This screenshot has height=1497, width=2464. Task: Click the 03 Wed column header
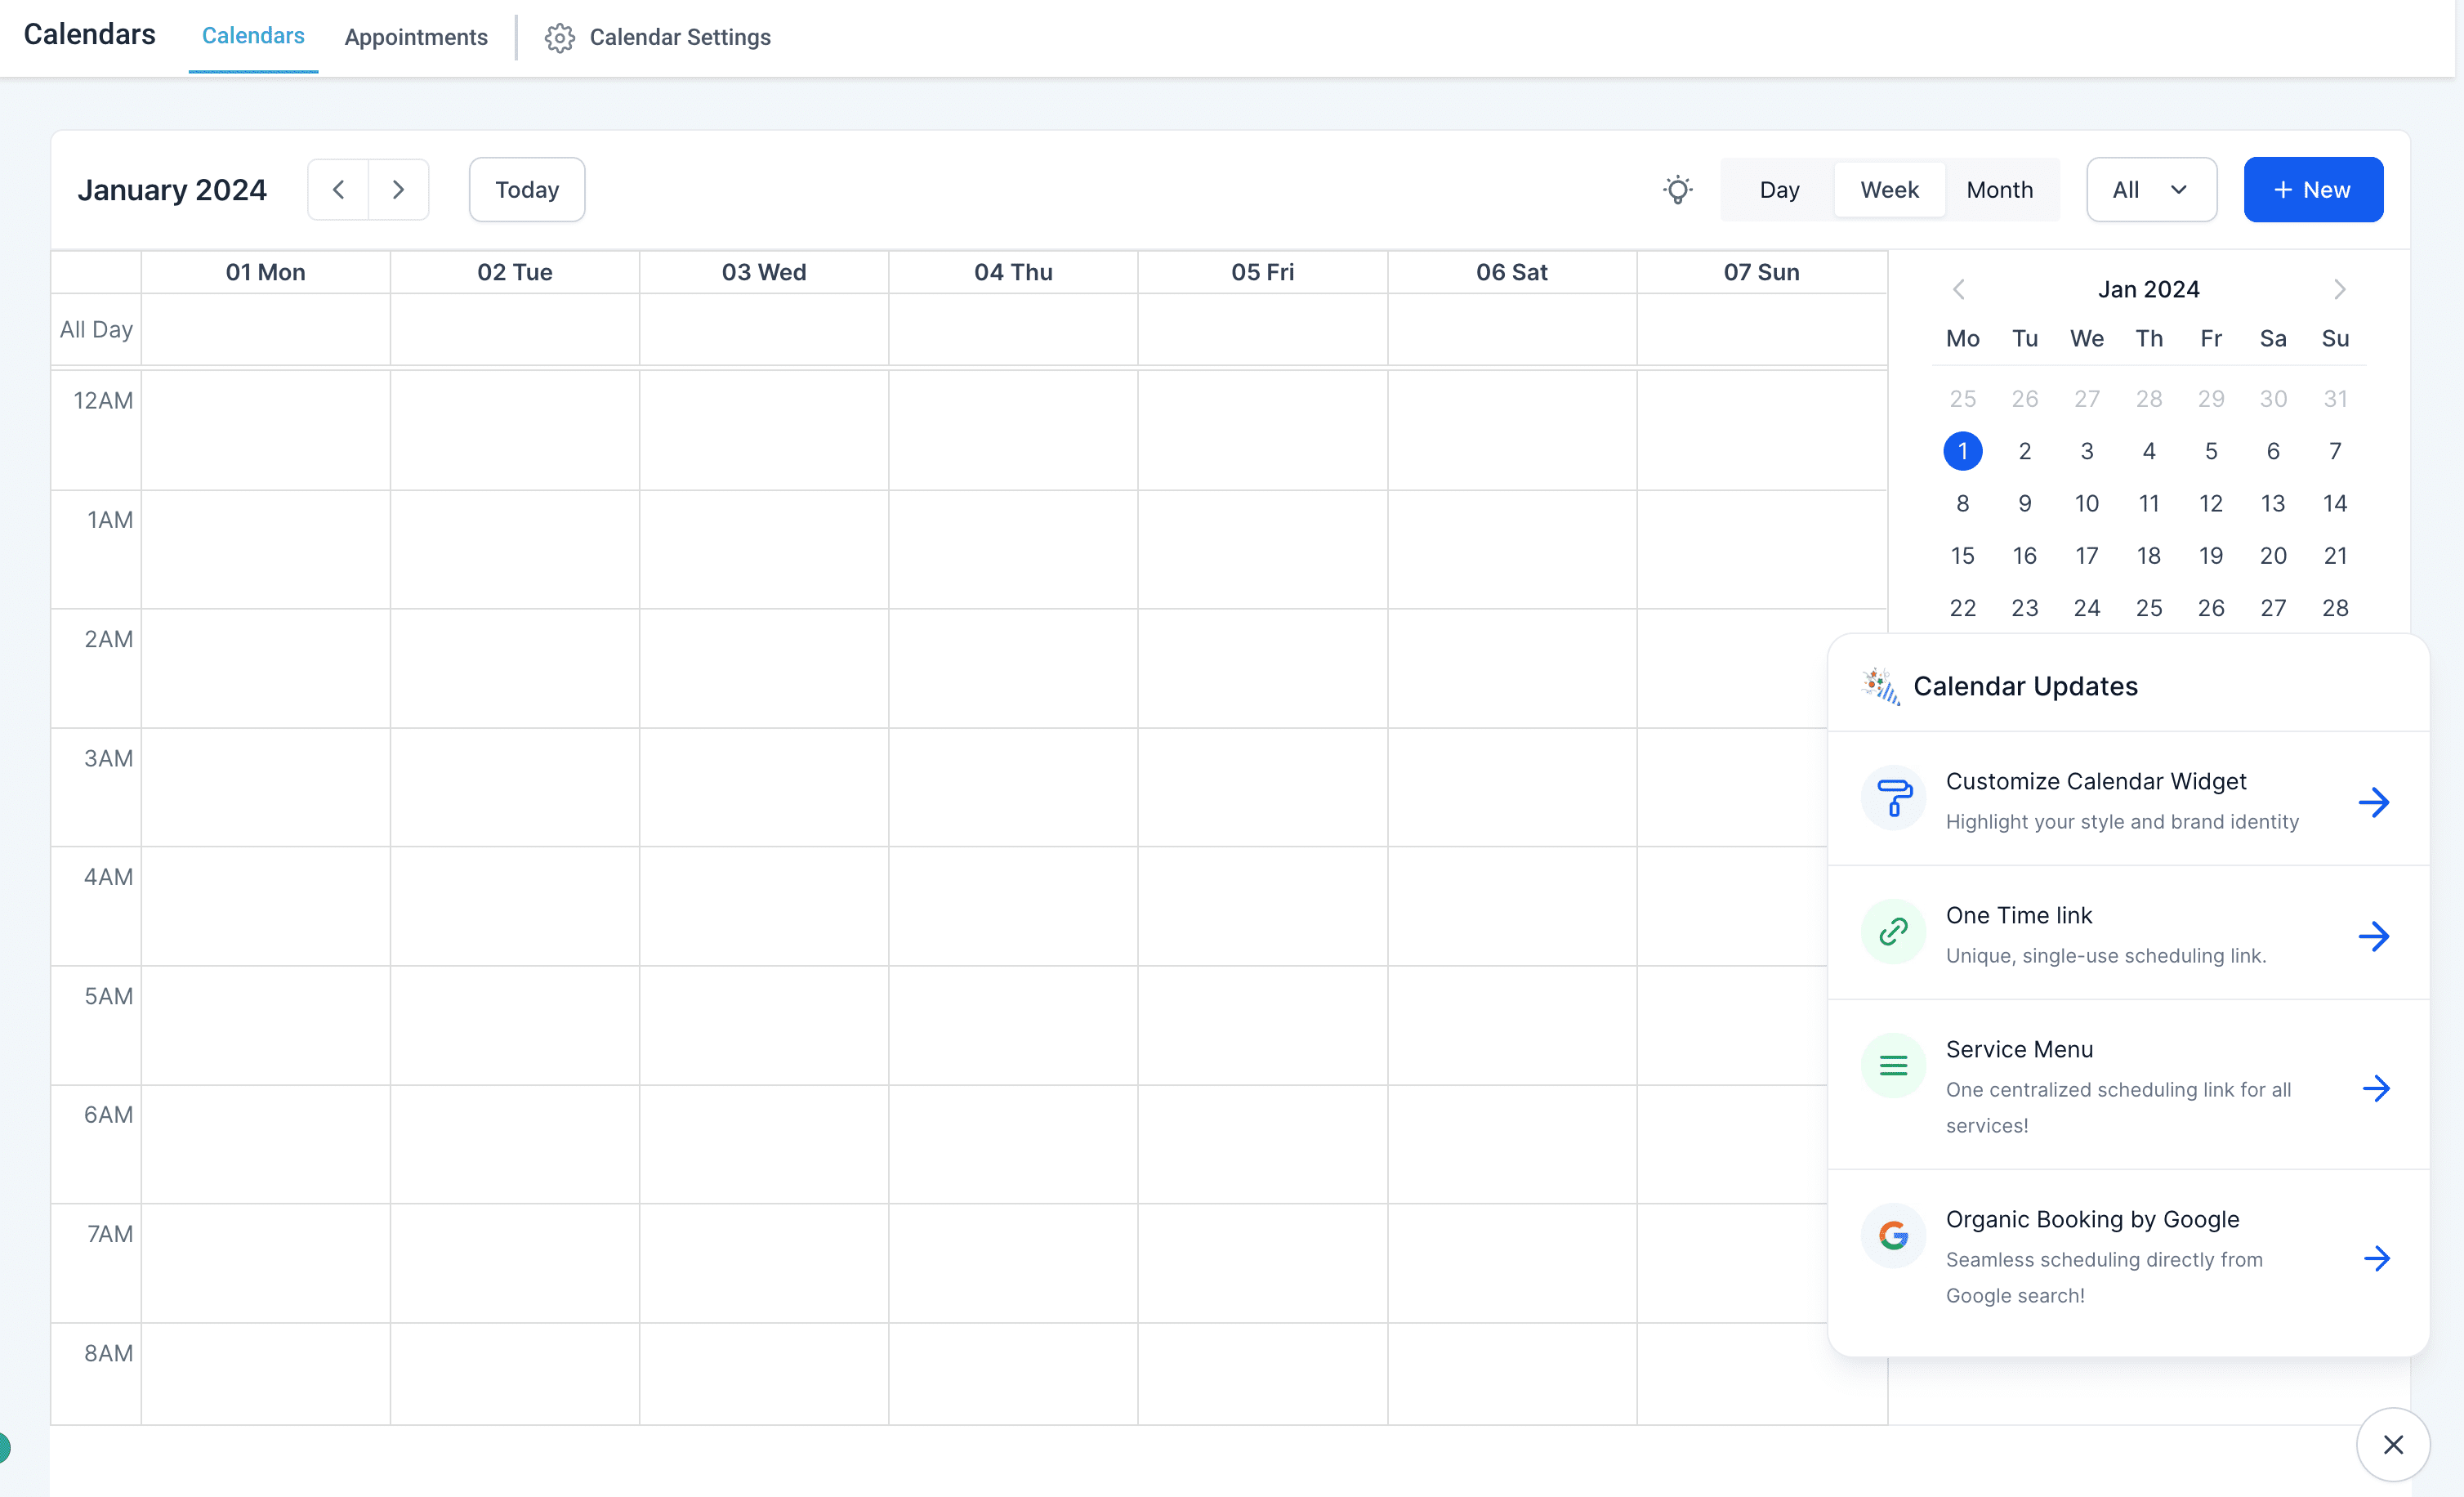coord(764,272)
